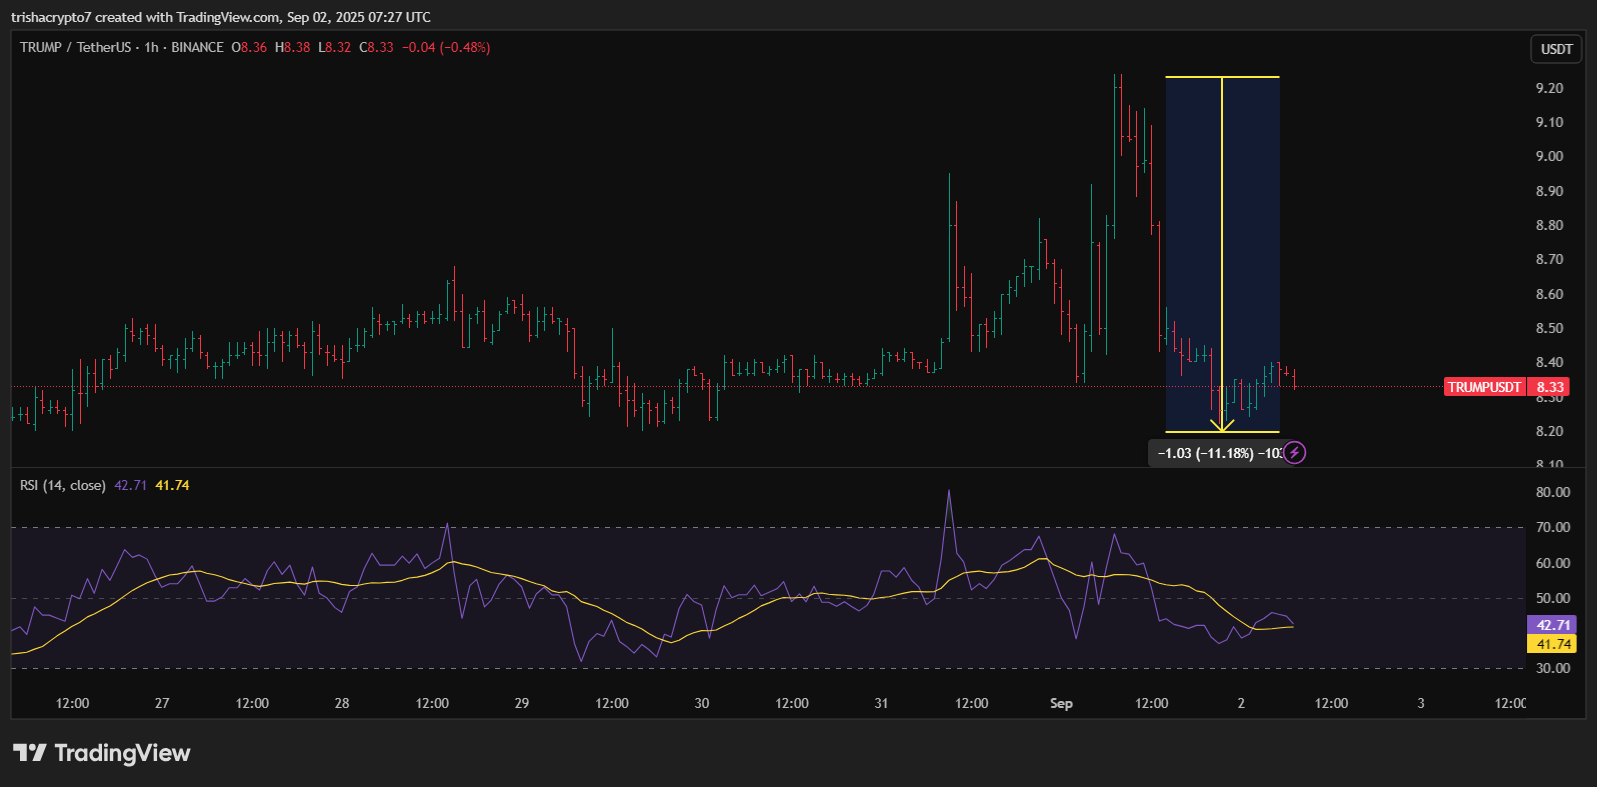The width and height of the screenshot is (1597, 787).
Task: Click the 8.60 price axis label
Action: [1549, 294]
